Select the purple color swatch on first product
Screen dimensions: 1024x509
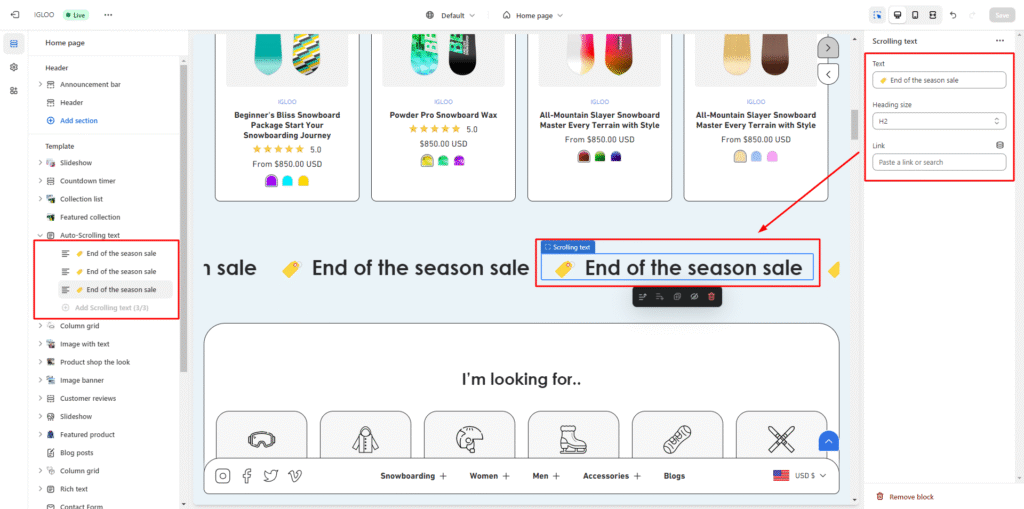point(271,181)
